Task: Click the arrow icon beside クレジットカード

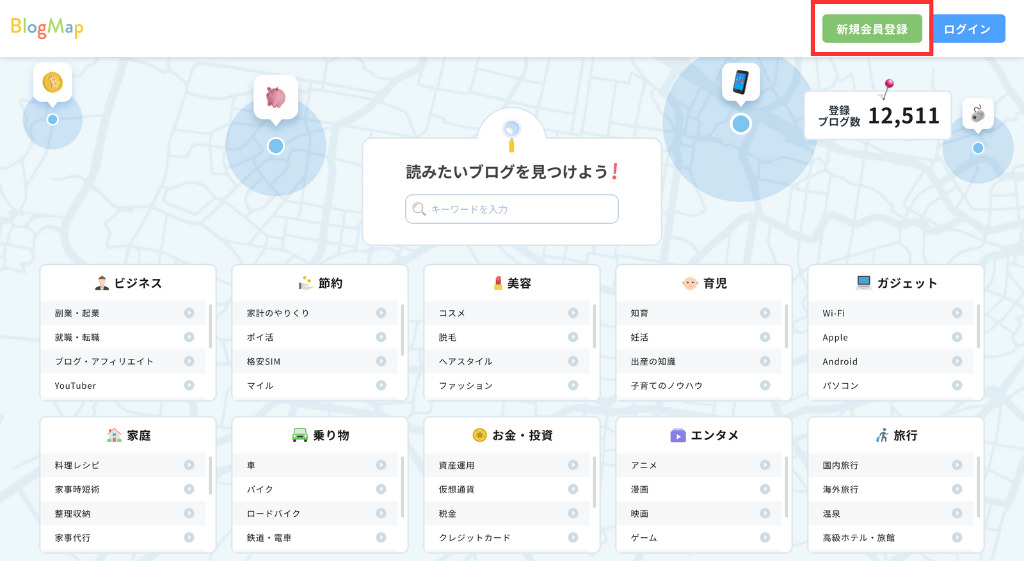Action: [x=573, y=537]
